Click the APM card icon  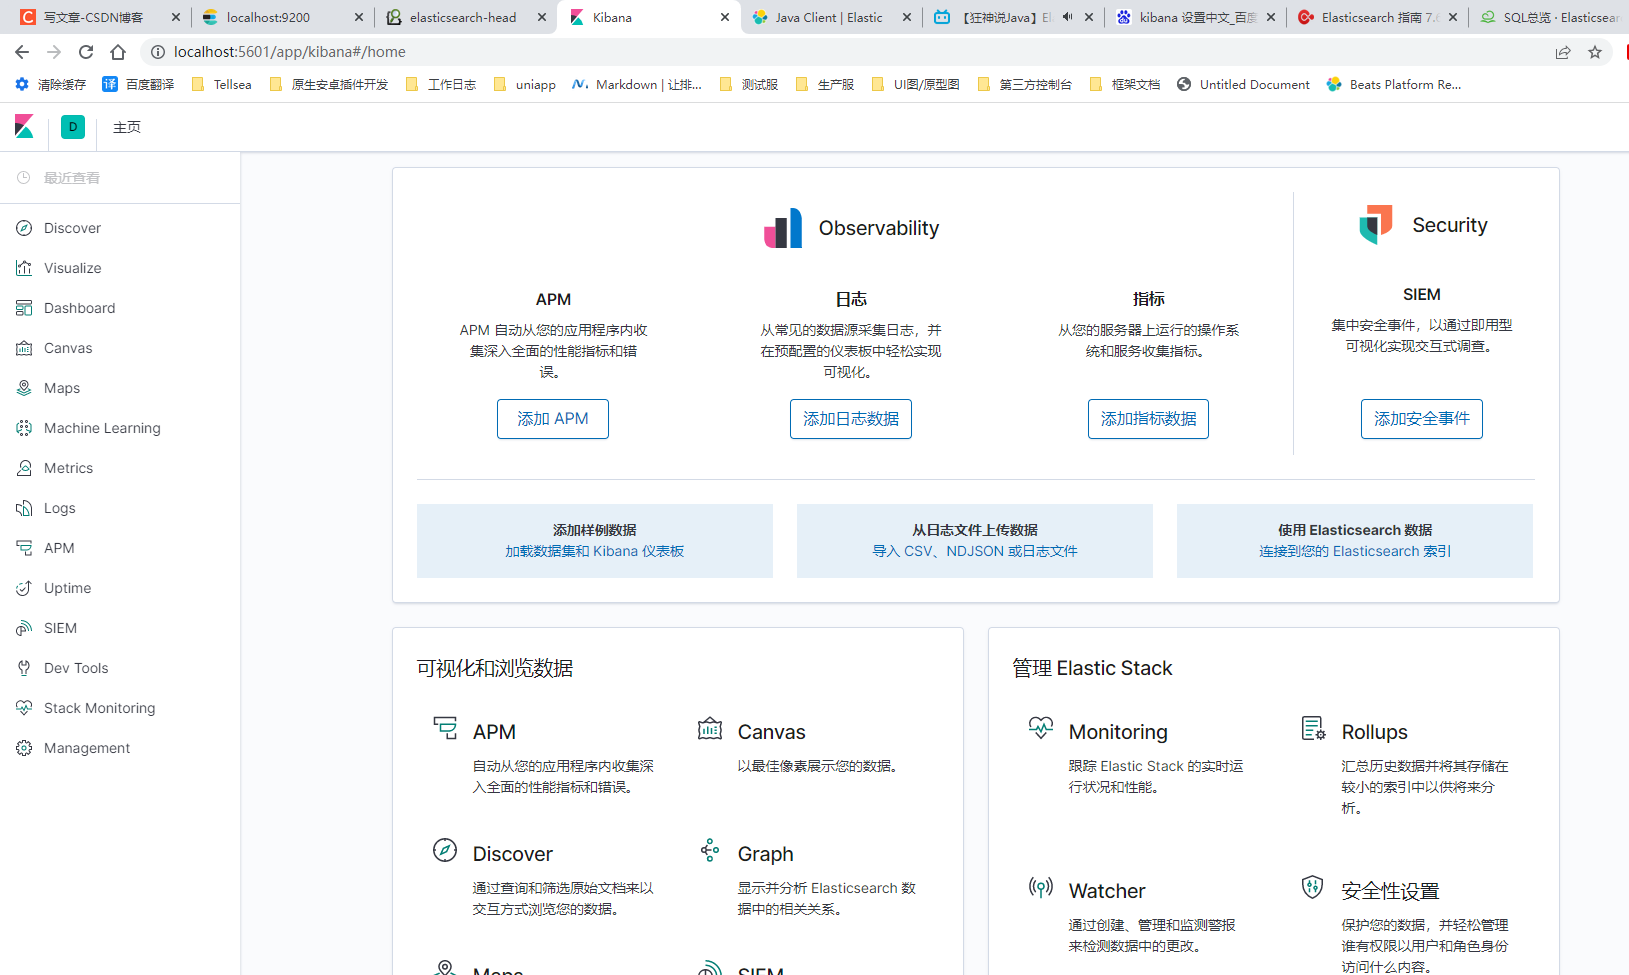tap(445, 728)
